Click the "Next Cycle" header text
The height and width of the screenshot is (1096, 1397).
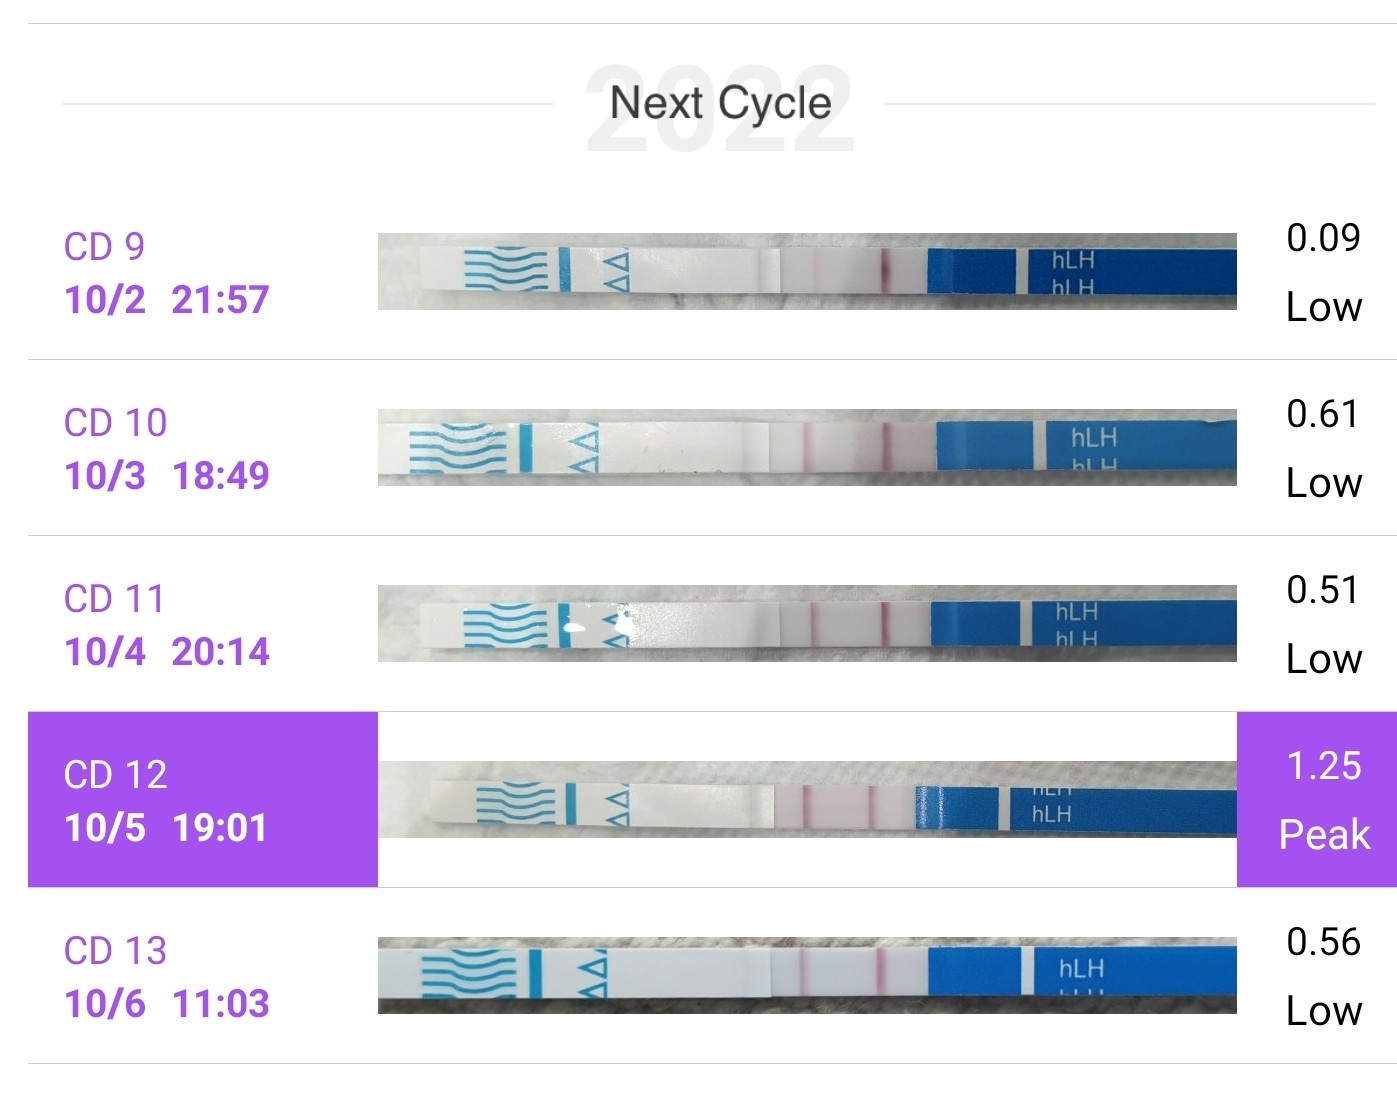click(720, 103)
